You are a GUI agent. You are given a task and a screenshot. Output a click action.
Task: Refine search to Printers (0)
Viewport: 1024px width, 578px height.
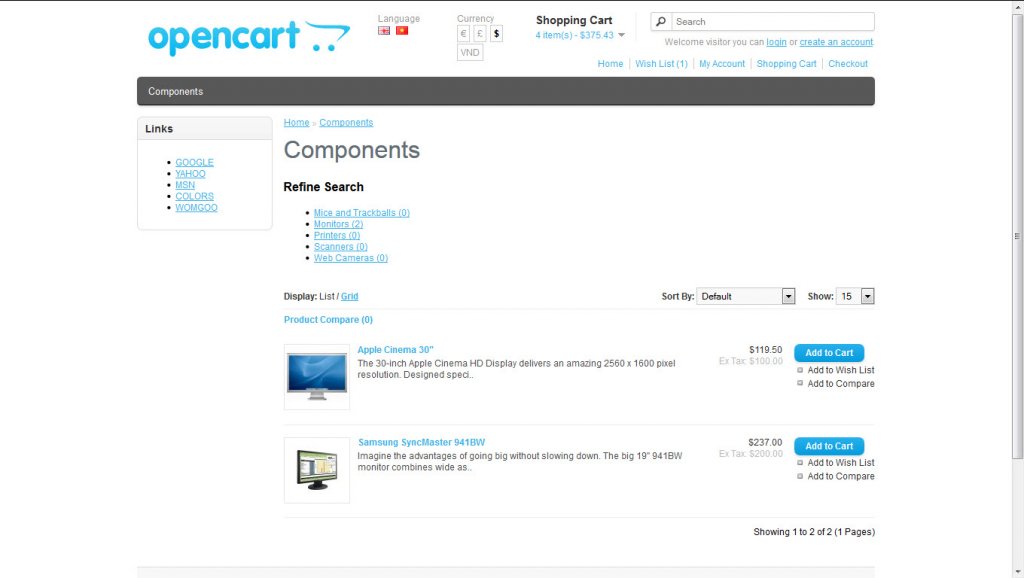[336, 235]
